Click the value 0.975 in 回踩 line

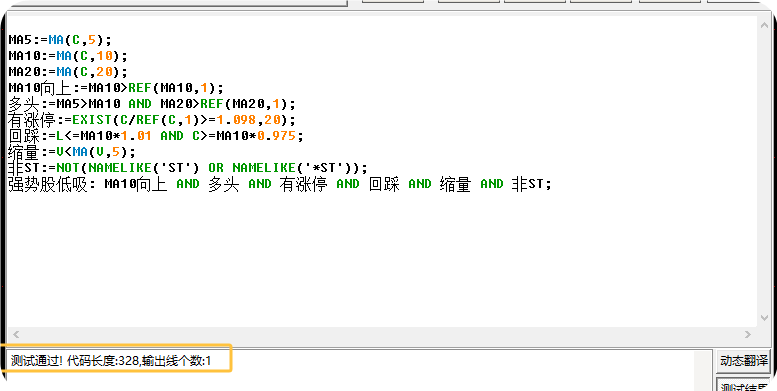point(277,136)
